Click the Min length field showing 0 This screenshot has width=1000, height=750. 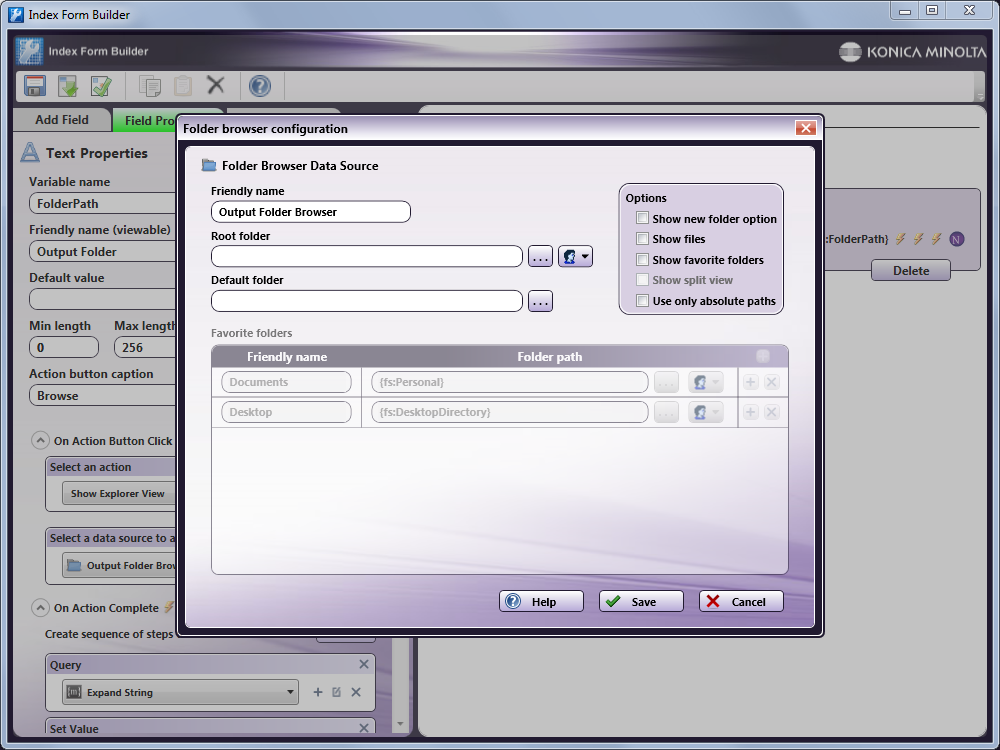click(64, 348)
